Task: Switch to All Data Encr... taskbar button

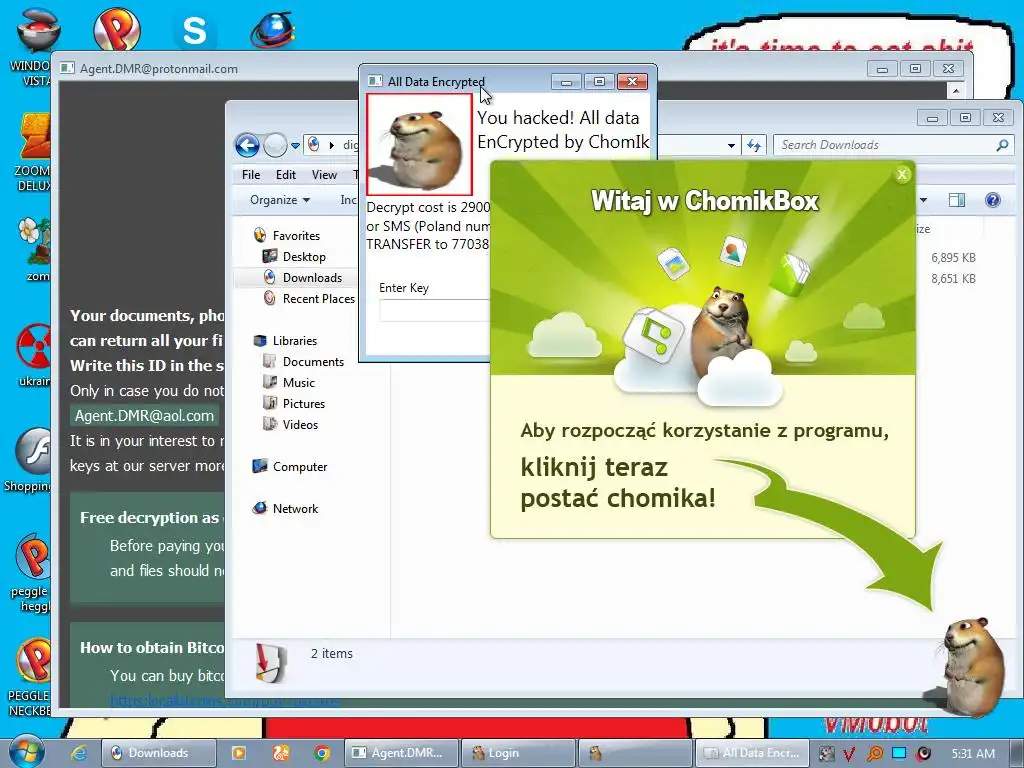Action: [x=752, y=753]
